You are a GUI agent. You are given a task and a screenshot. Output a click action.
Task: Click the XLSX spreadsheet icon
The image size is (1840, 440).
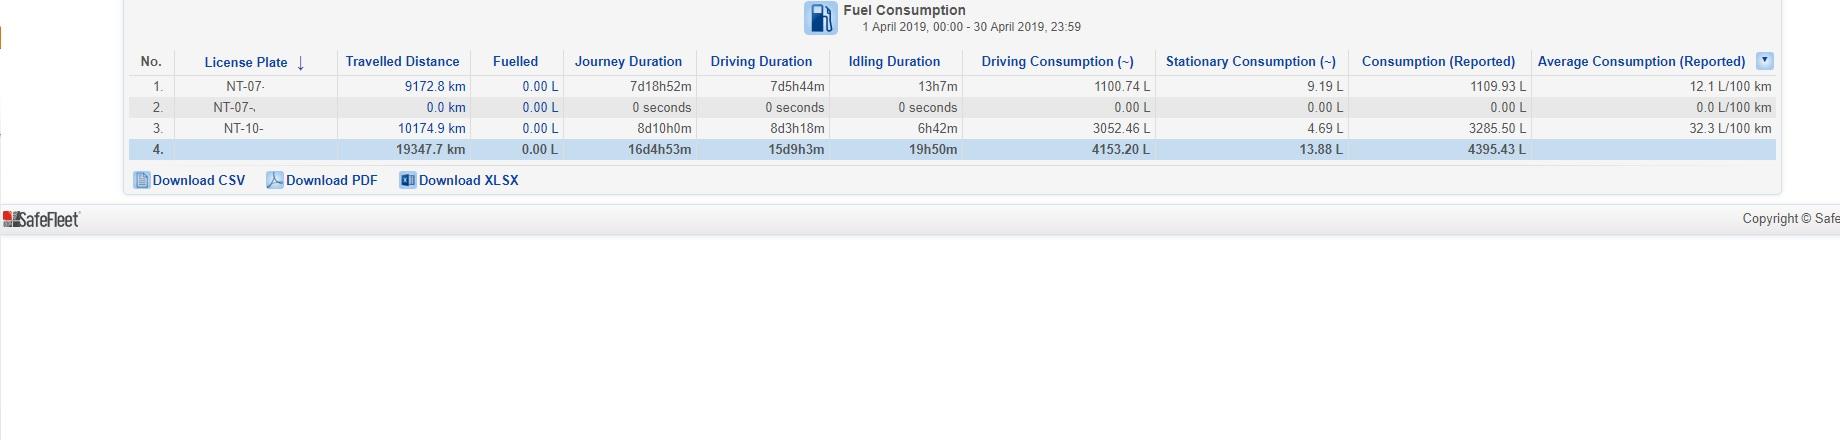click(x=407, y=180)
